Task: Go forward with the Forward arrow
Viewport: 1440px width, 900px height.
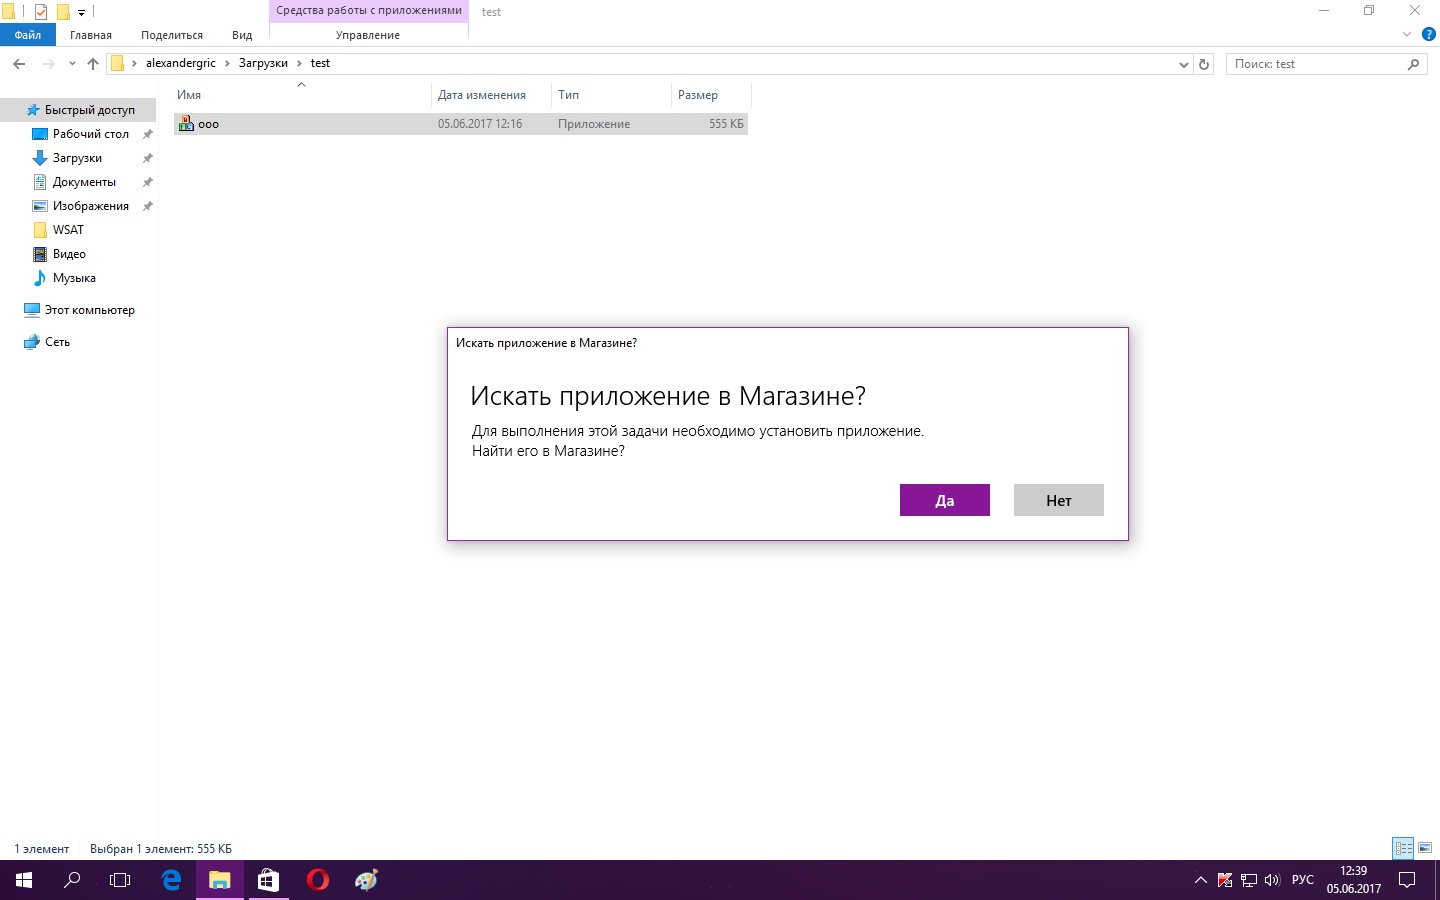Action: point(48,64)
